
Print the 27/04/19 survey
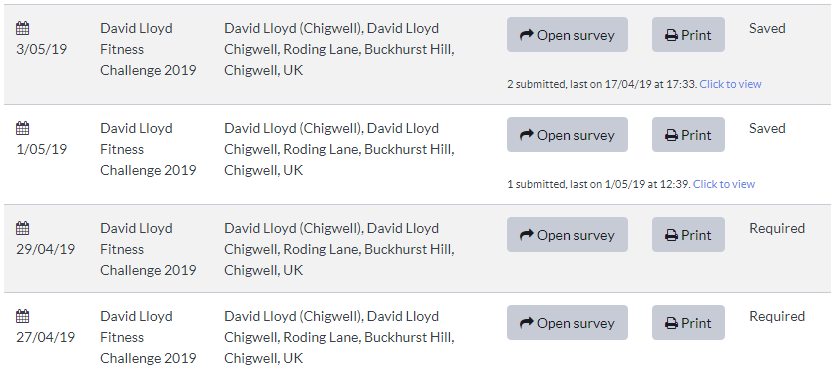click(688, 323)
